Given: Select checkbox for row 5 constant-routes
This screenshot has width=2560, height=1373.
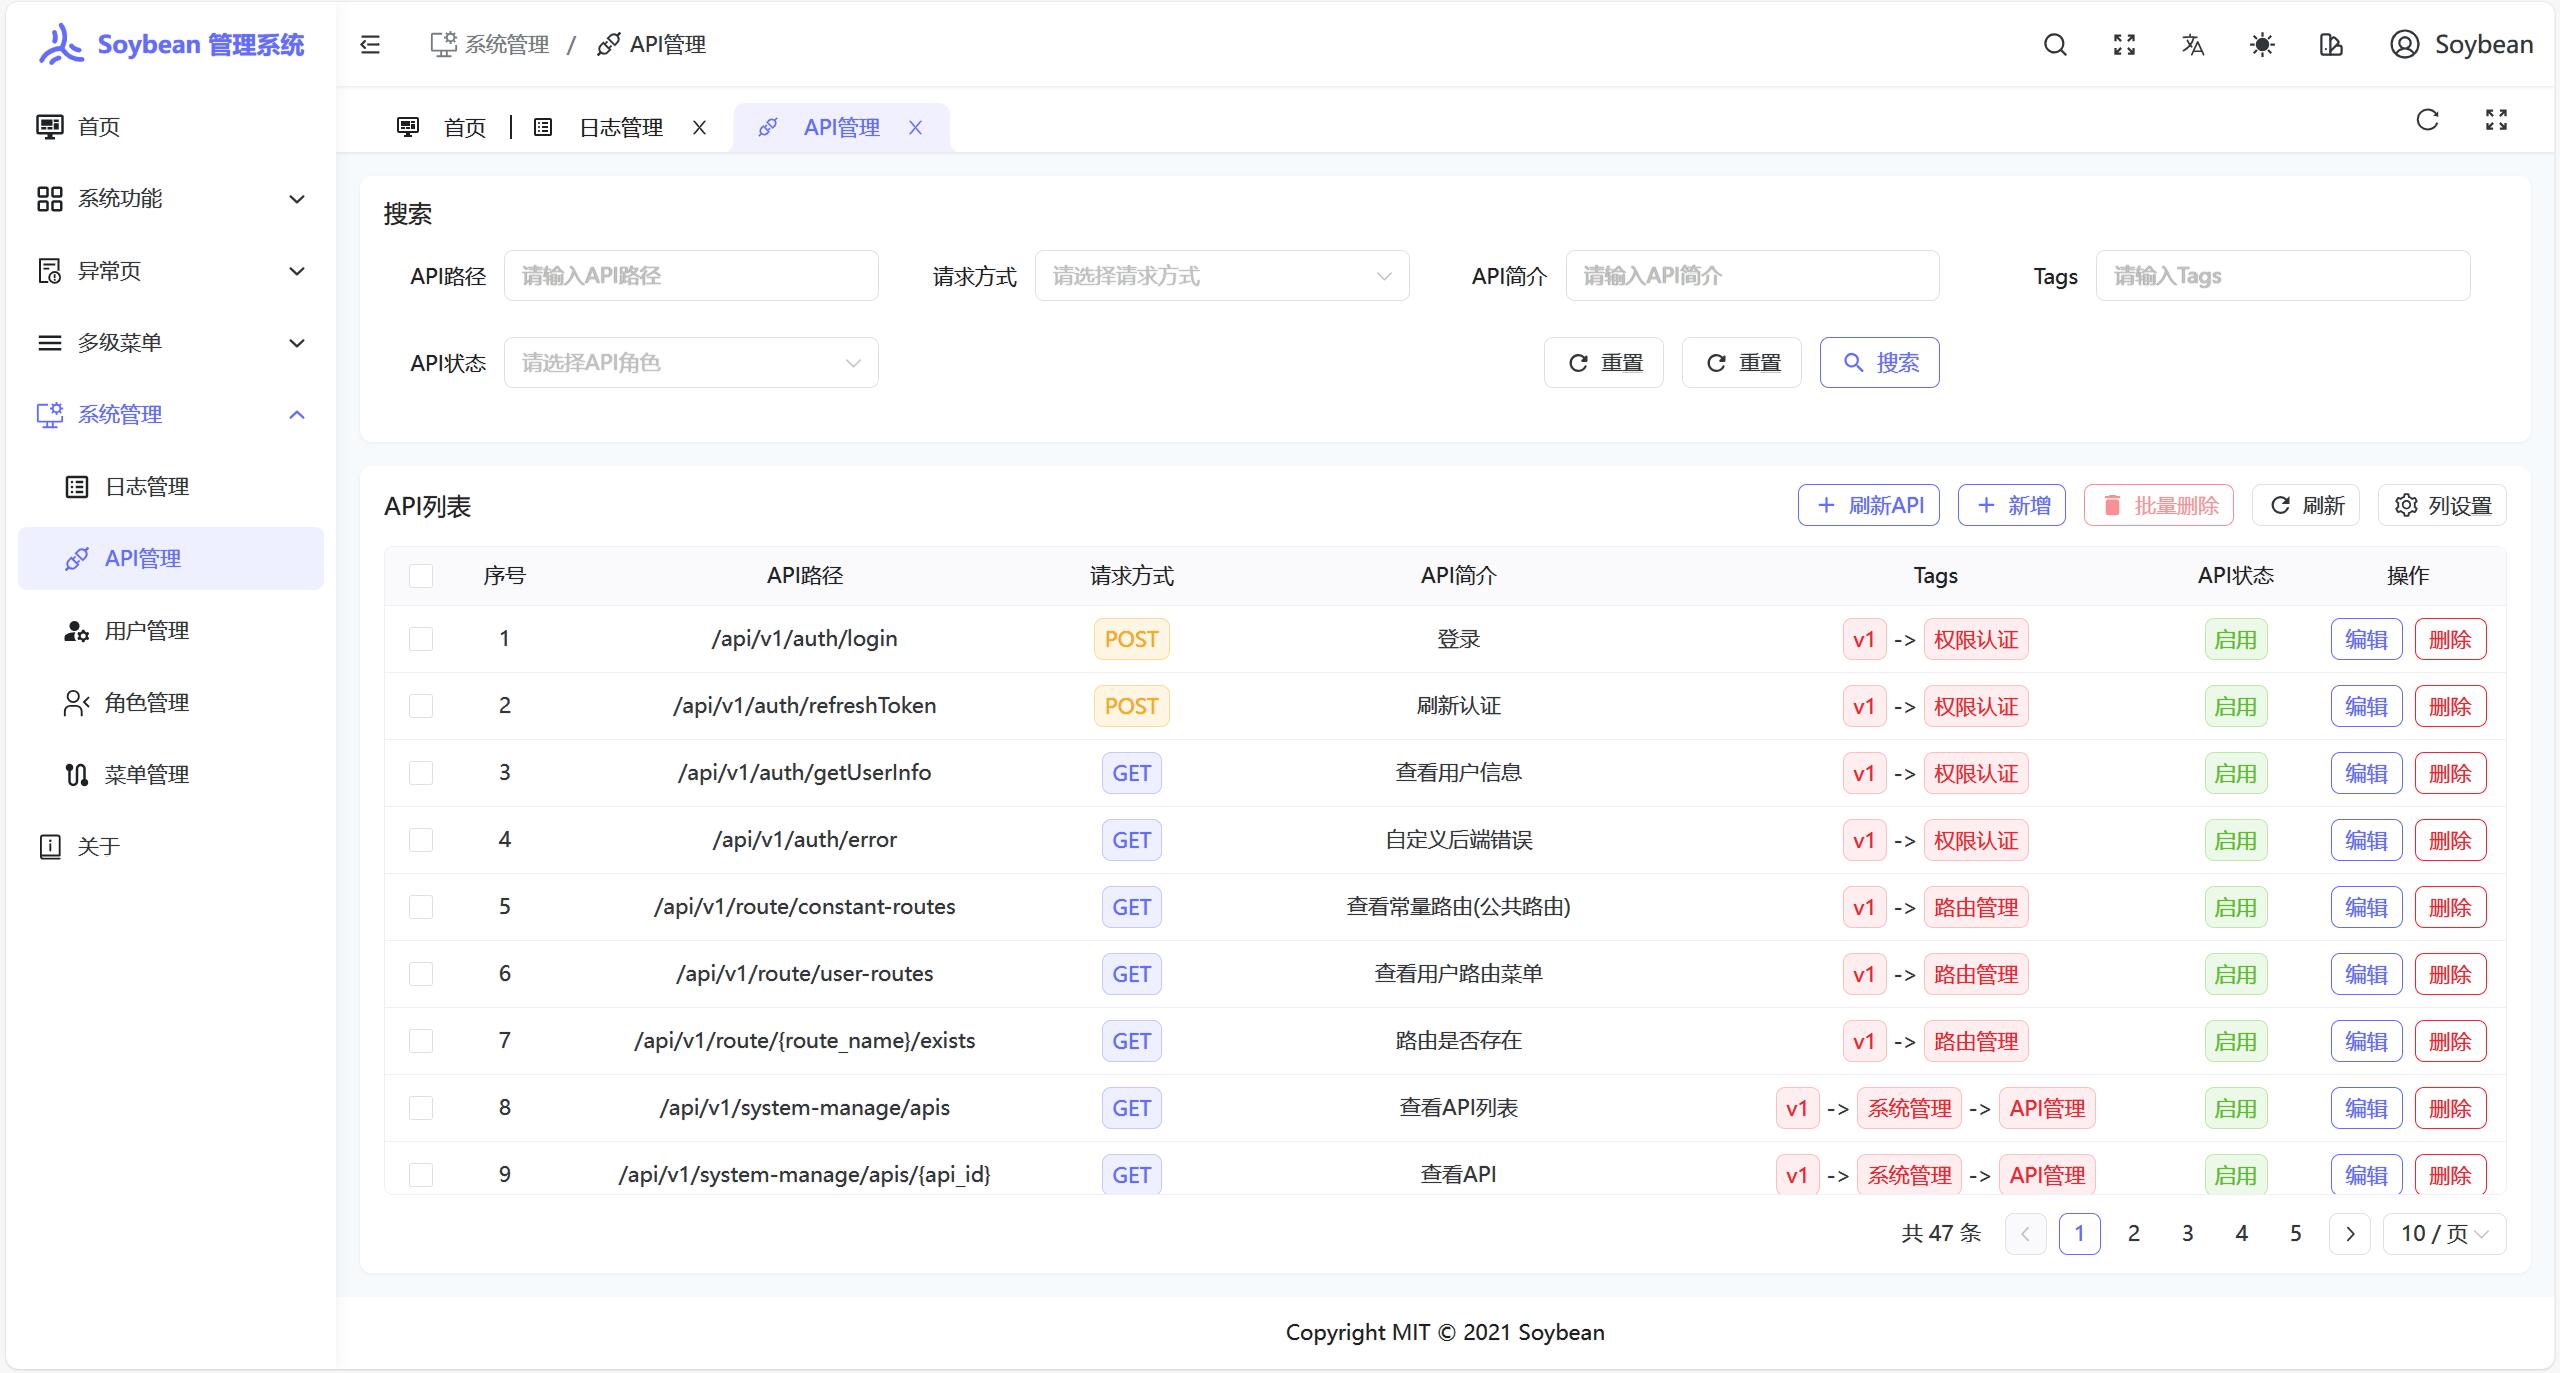Looking at the screenshot, I should [x=421, y=907].
